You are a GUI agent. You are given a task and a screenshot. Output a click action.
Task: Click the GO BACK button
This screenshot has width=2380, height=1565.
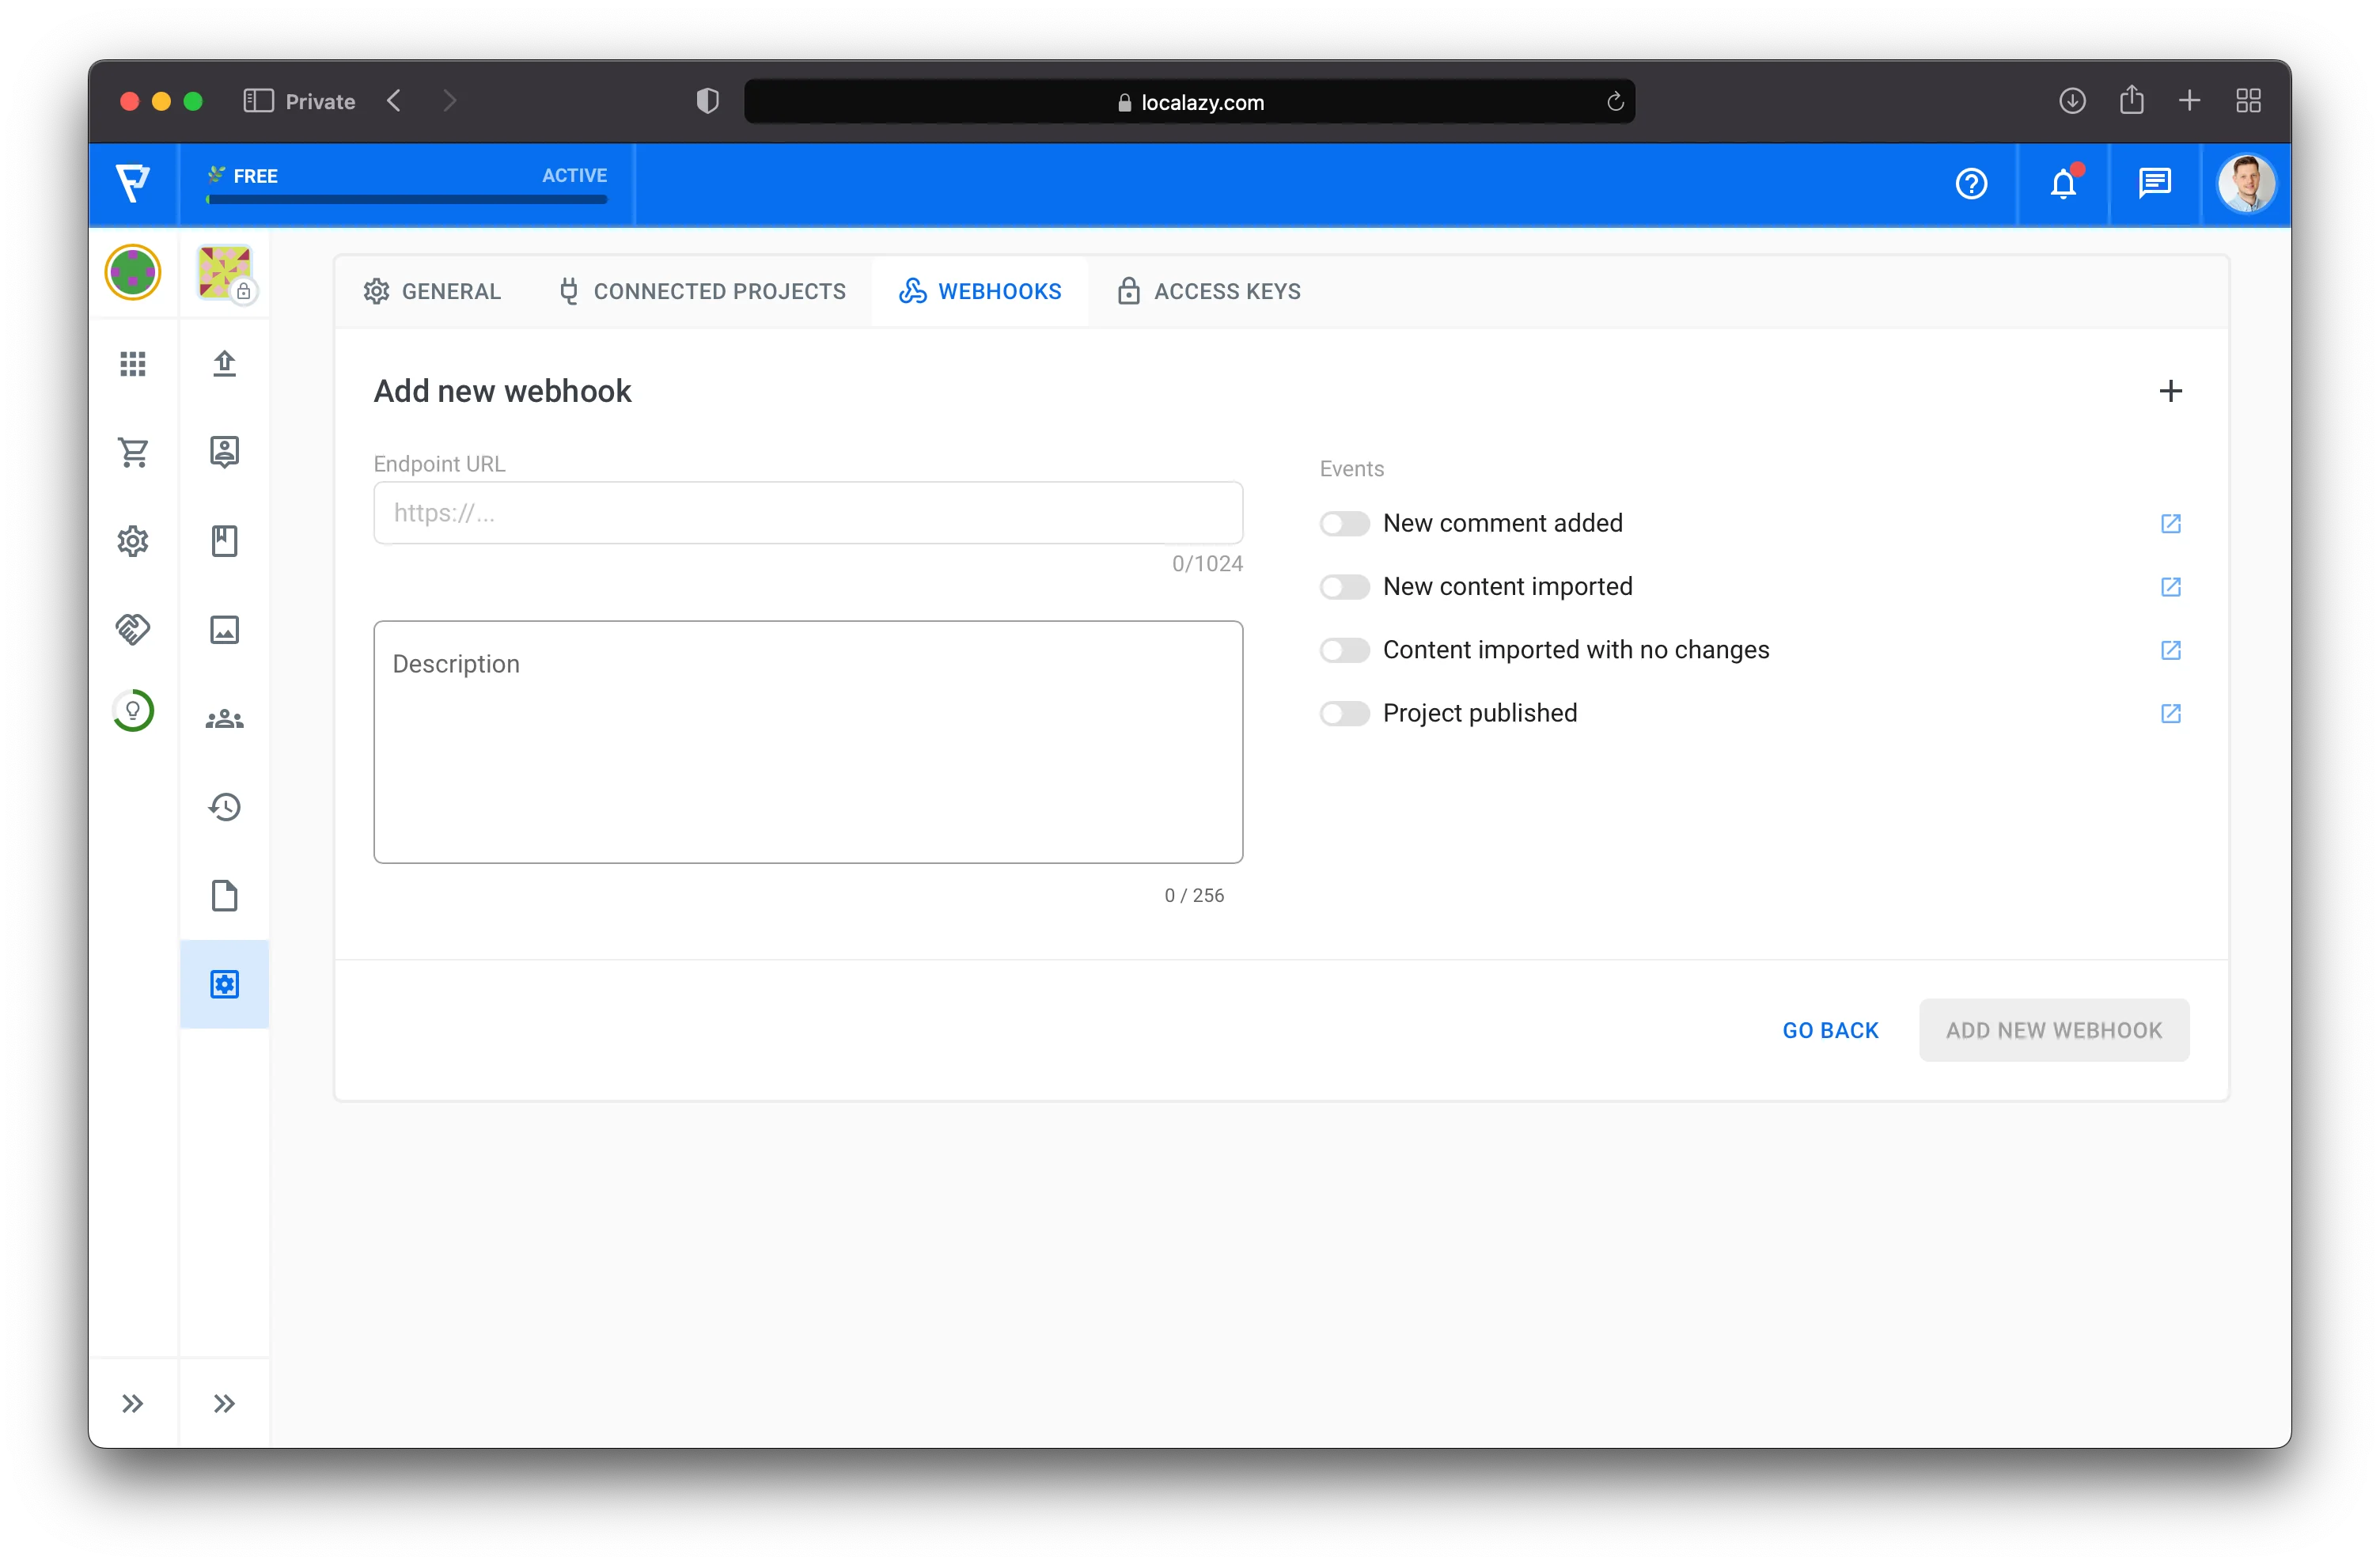[x=1830, y=1029]
